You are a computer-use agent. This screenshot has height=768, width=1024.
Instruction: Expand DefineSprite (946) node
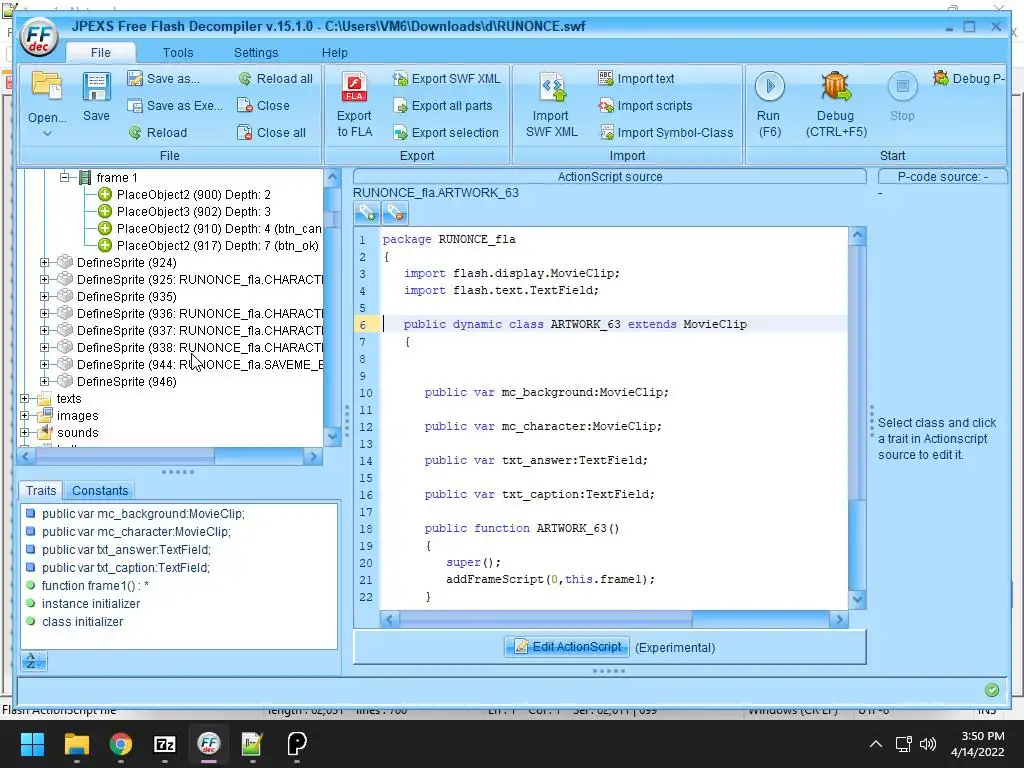click(44, 381)
